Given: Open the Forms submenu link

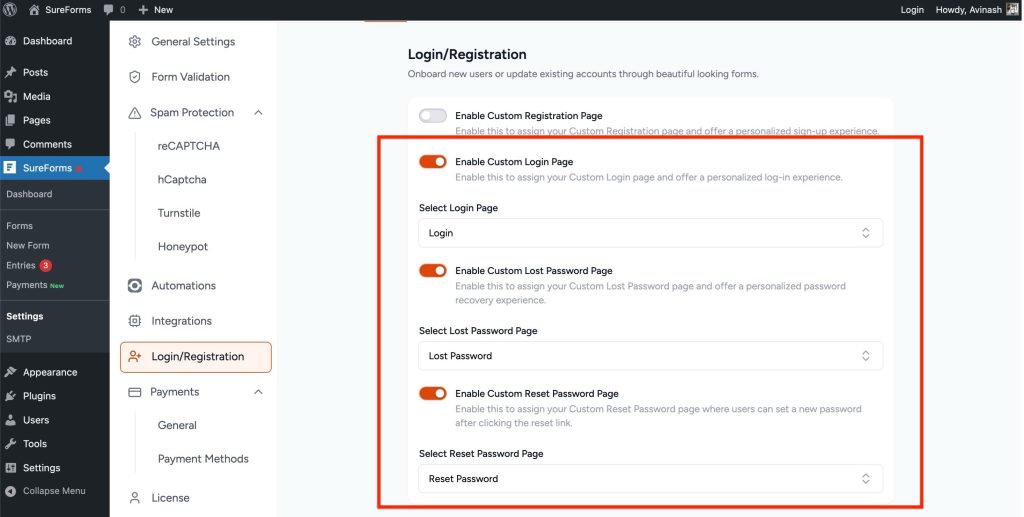Looking at the screenshot, I should coord(20,226).
